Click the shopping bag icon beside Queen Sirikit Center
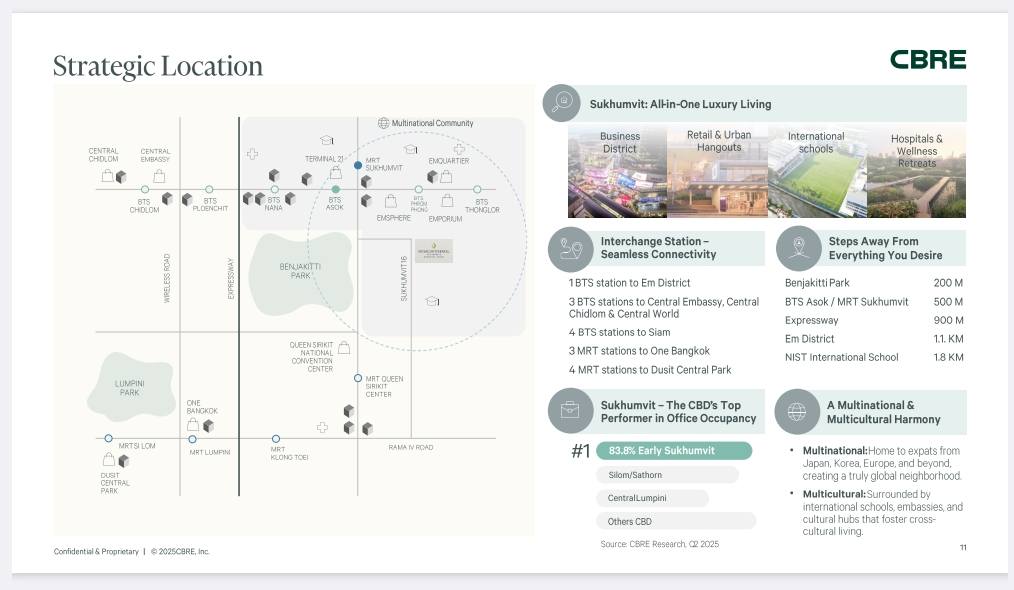 point(344,348)
